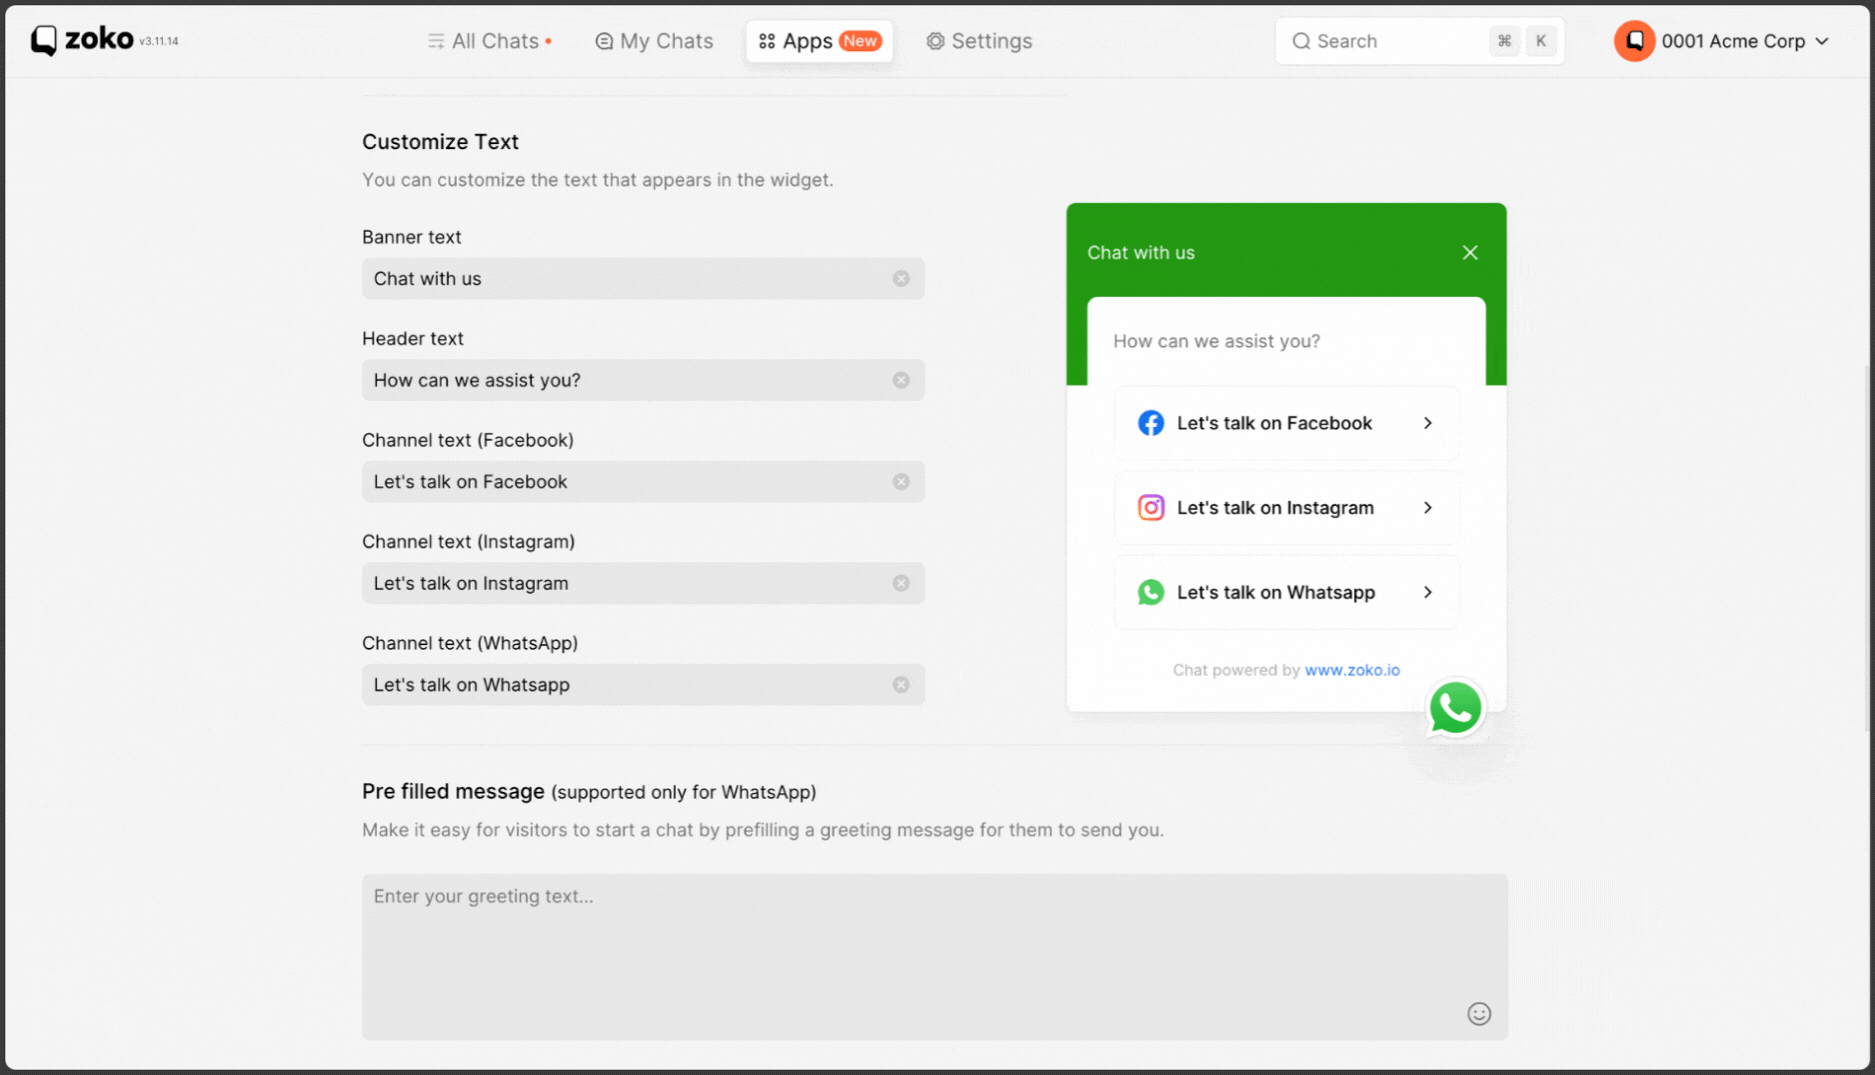
Task: Open the Apps tab
Action: click(819, 41)
